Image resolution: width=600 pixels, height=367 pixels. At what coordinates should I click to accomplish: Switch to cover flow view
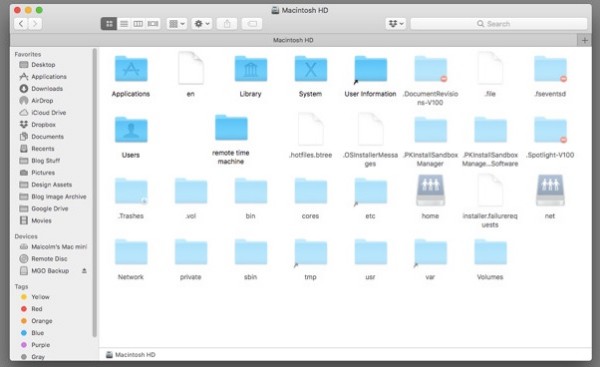pyautogui.click(x=153, y=24)
